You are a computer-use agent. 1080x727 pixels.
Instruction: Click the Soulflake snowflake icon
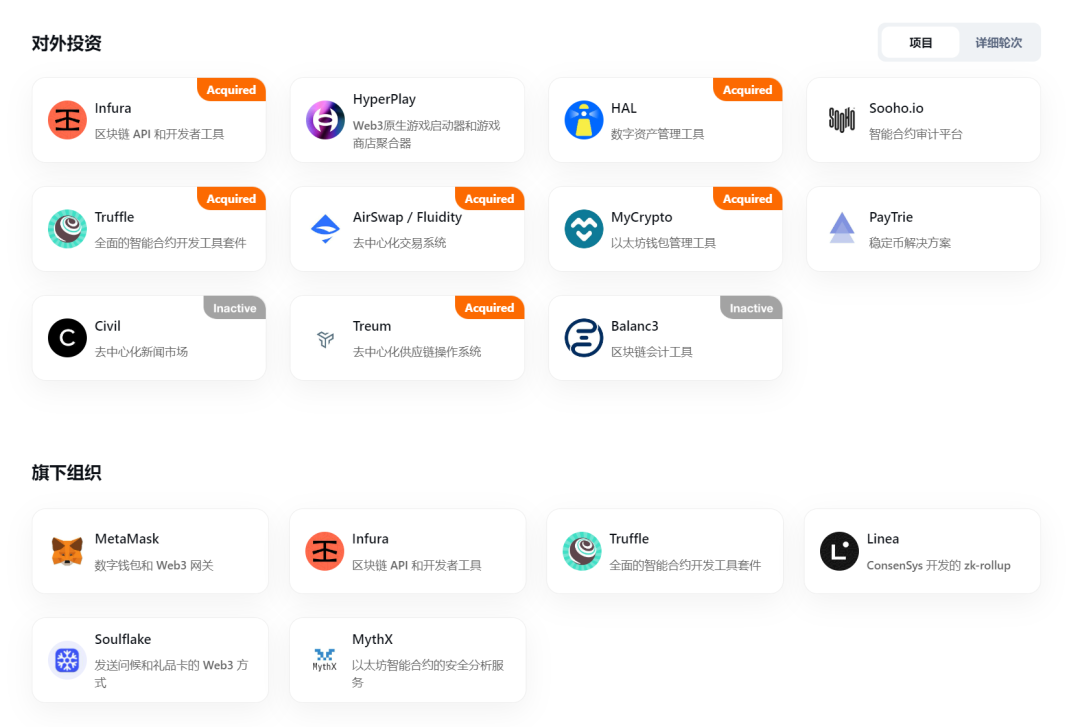pos(68,660)
